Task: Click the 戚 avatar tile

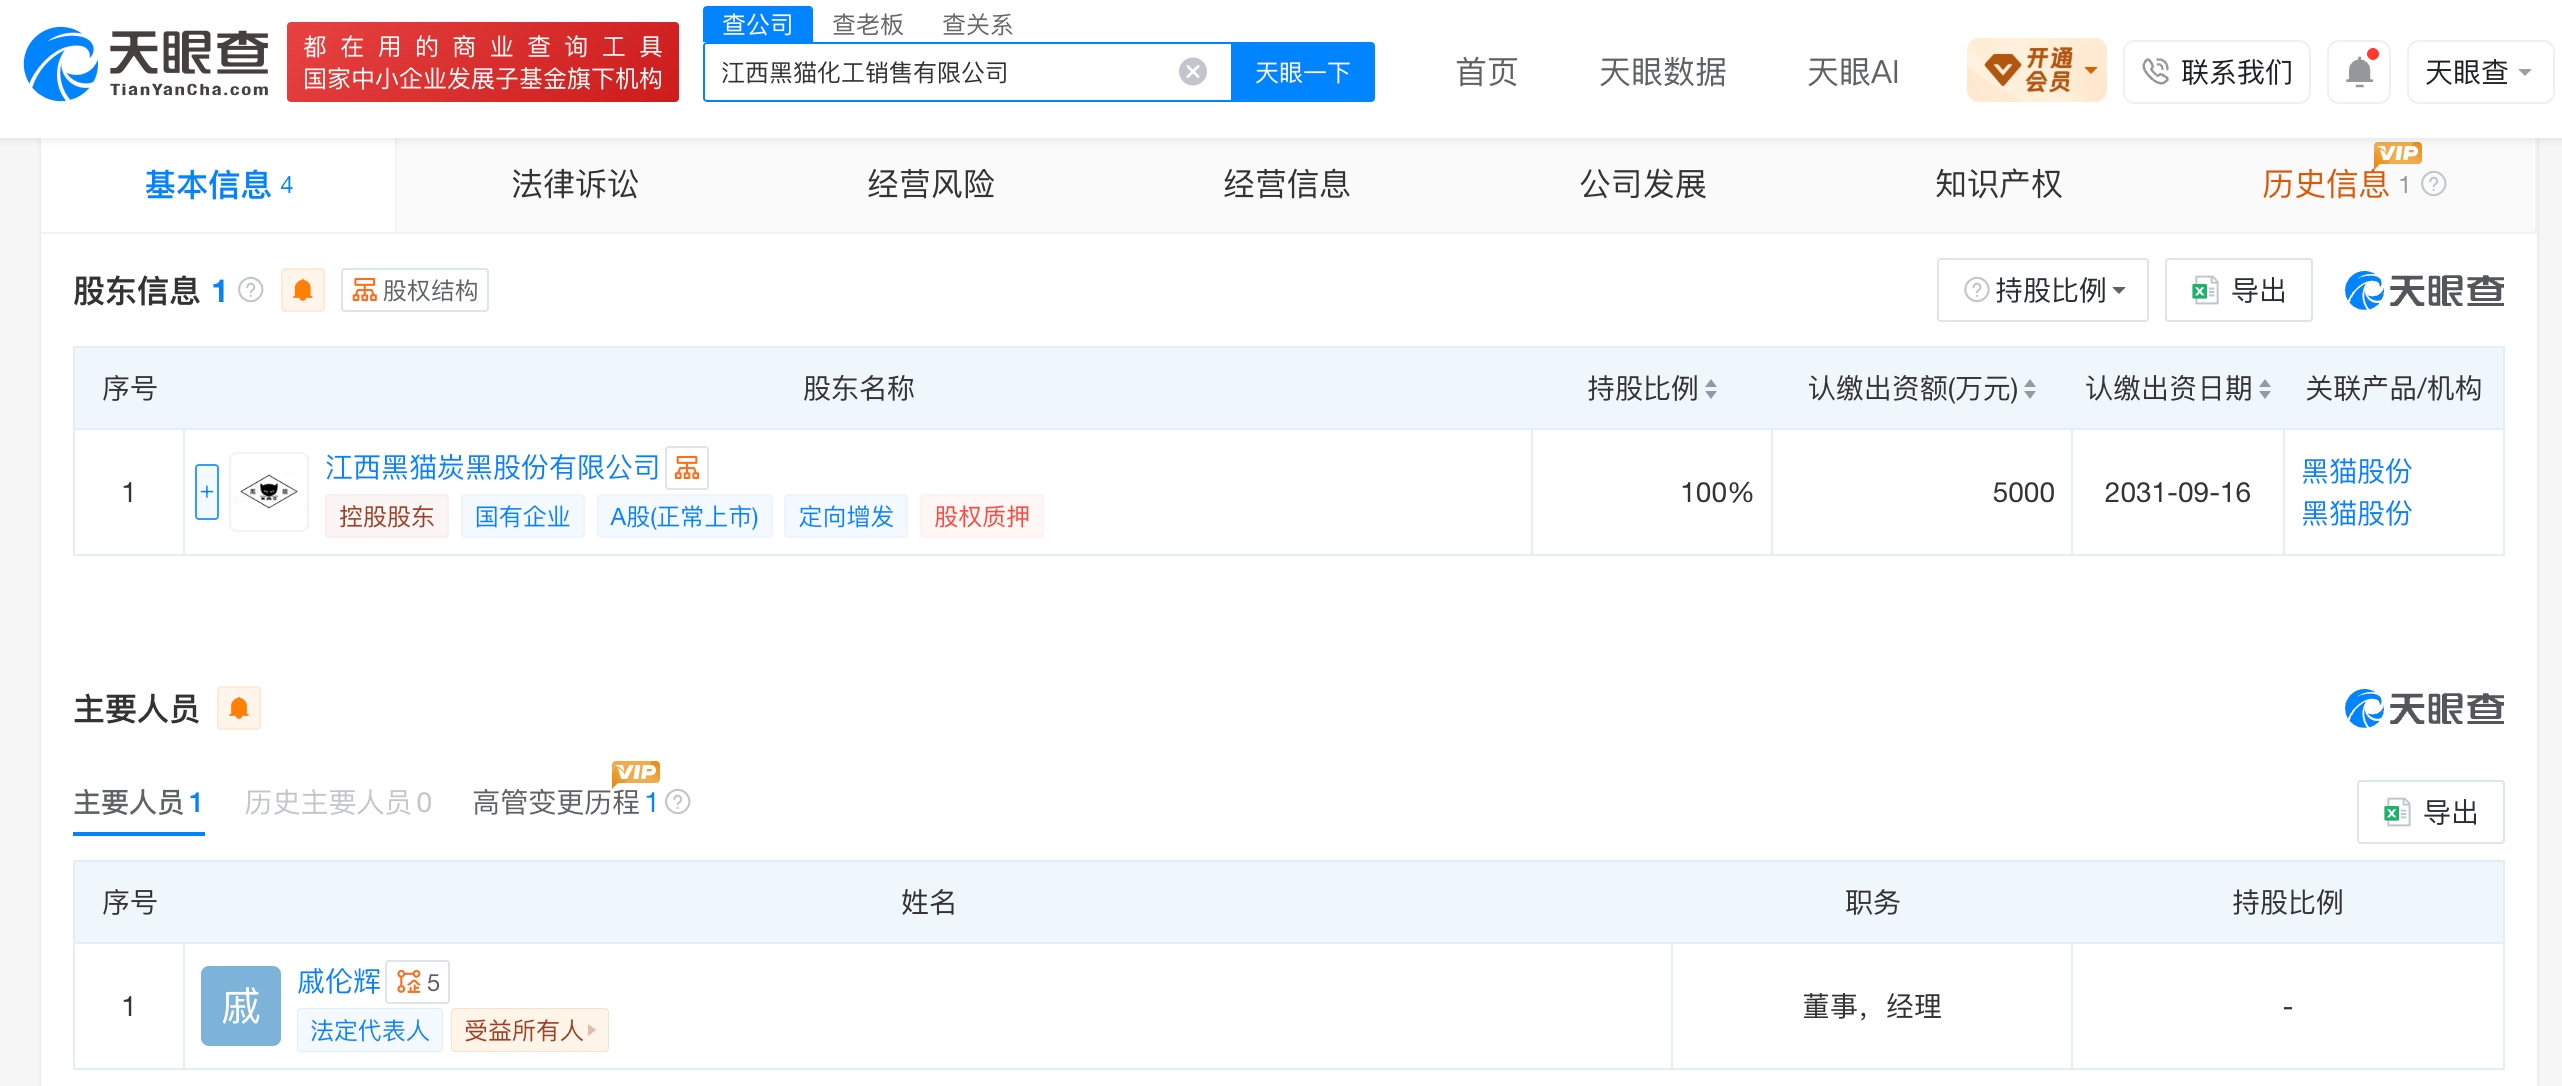Action: (241, 1006)
